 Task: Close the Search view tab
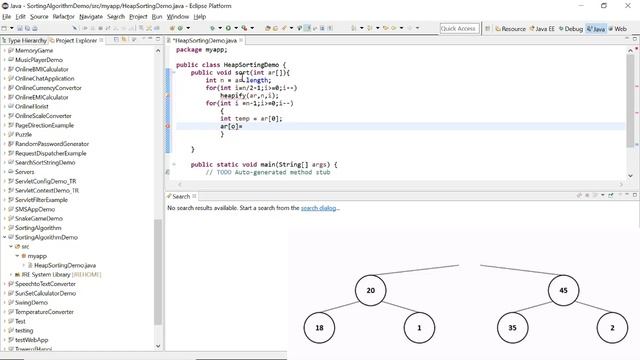click(194, 196)
